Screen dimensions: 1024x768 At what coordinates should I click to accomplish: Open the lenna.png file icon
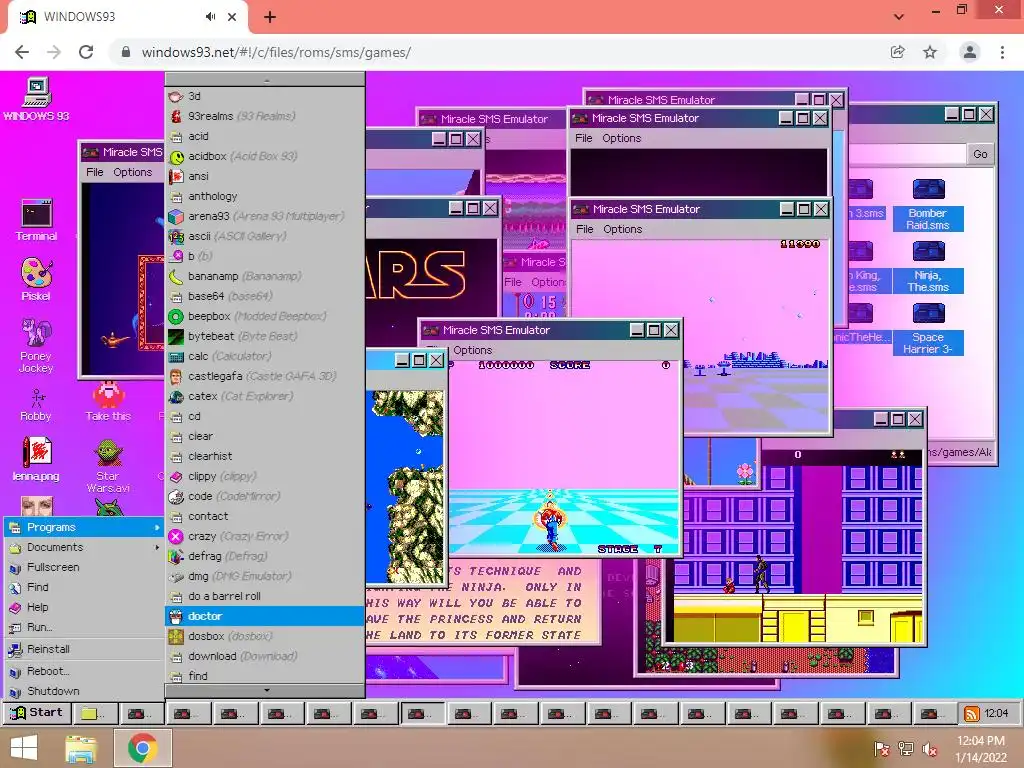coord(36,459)
